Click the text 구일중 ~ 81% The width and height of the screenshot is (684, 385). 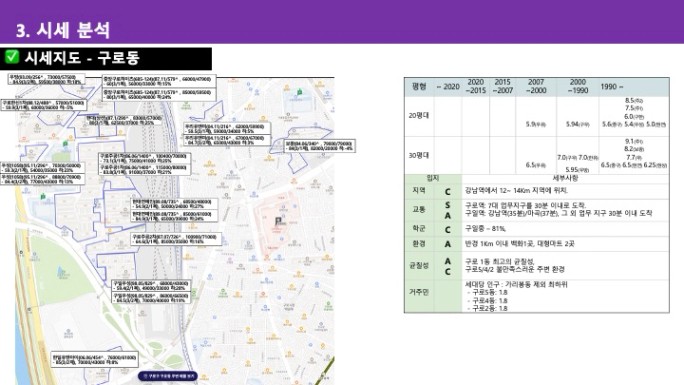tap(485, 228)
